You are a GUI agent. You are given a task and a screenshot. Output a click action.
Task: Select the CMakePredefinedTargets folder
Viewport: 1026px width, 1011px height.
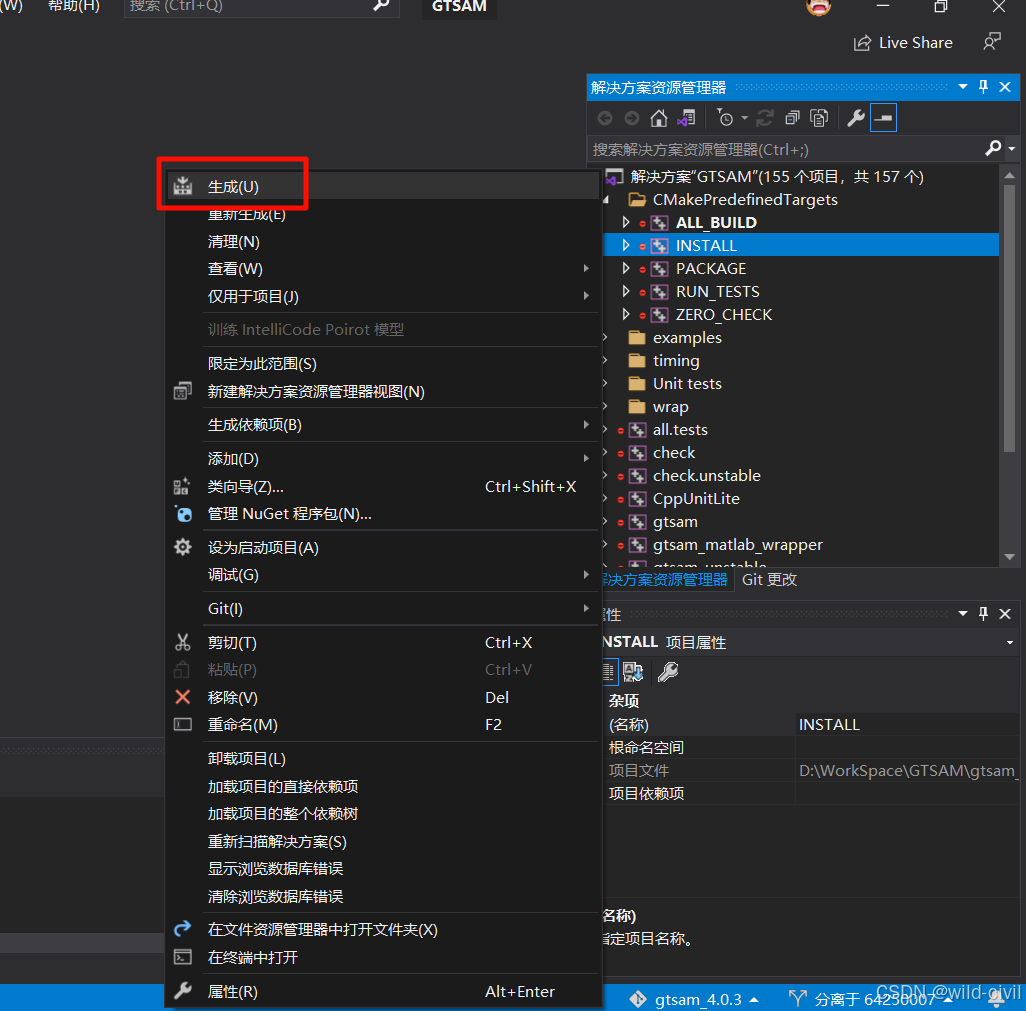coord(745,200)
